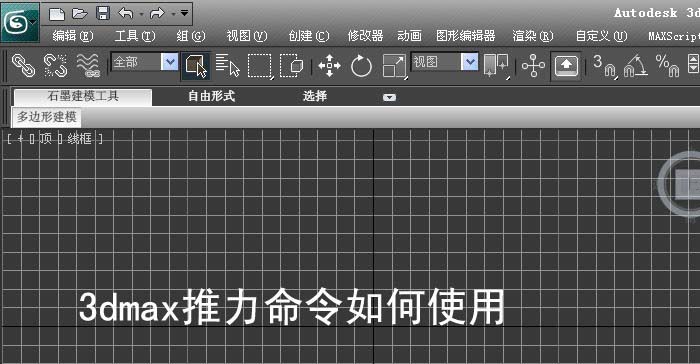Open the 创建(C) menu
The height and width of the screenshot is (364, 700).
tap(308, 36)
